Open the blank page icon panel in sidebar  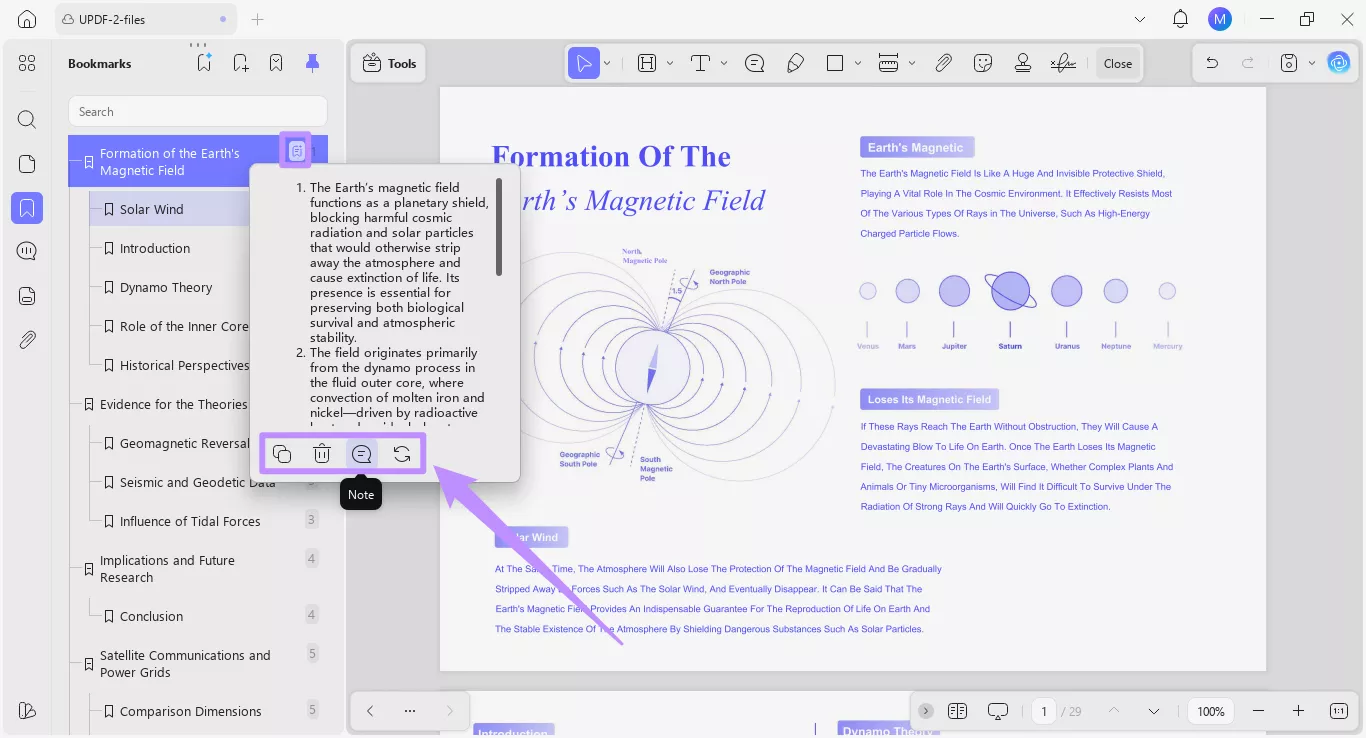click(x=27, y=164)
